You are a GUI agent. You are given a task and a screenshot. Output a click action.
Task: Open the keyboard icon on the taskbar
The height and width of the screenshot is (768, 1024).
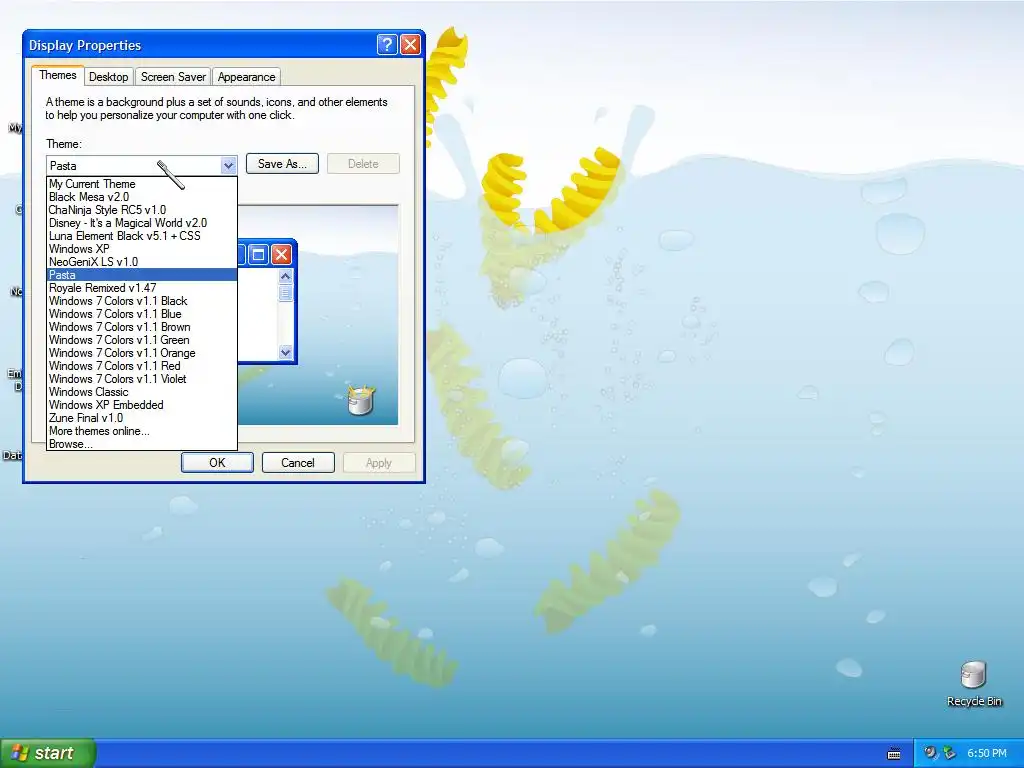894,754
